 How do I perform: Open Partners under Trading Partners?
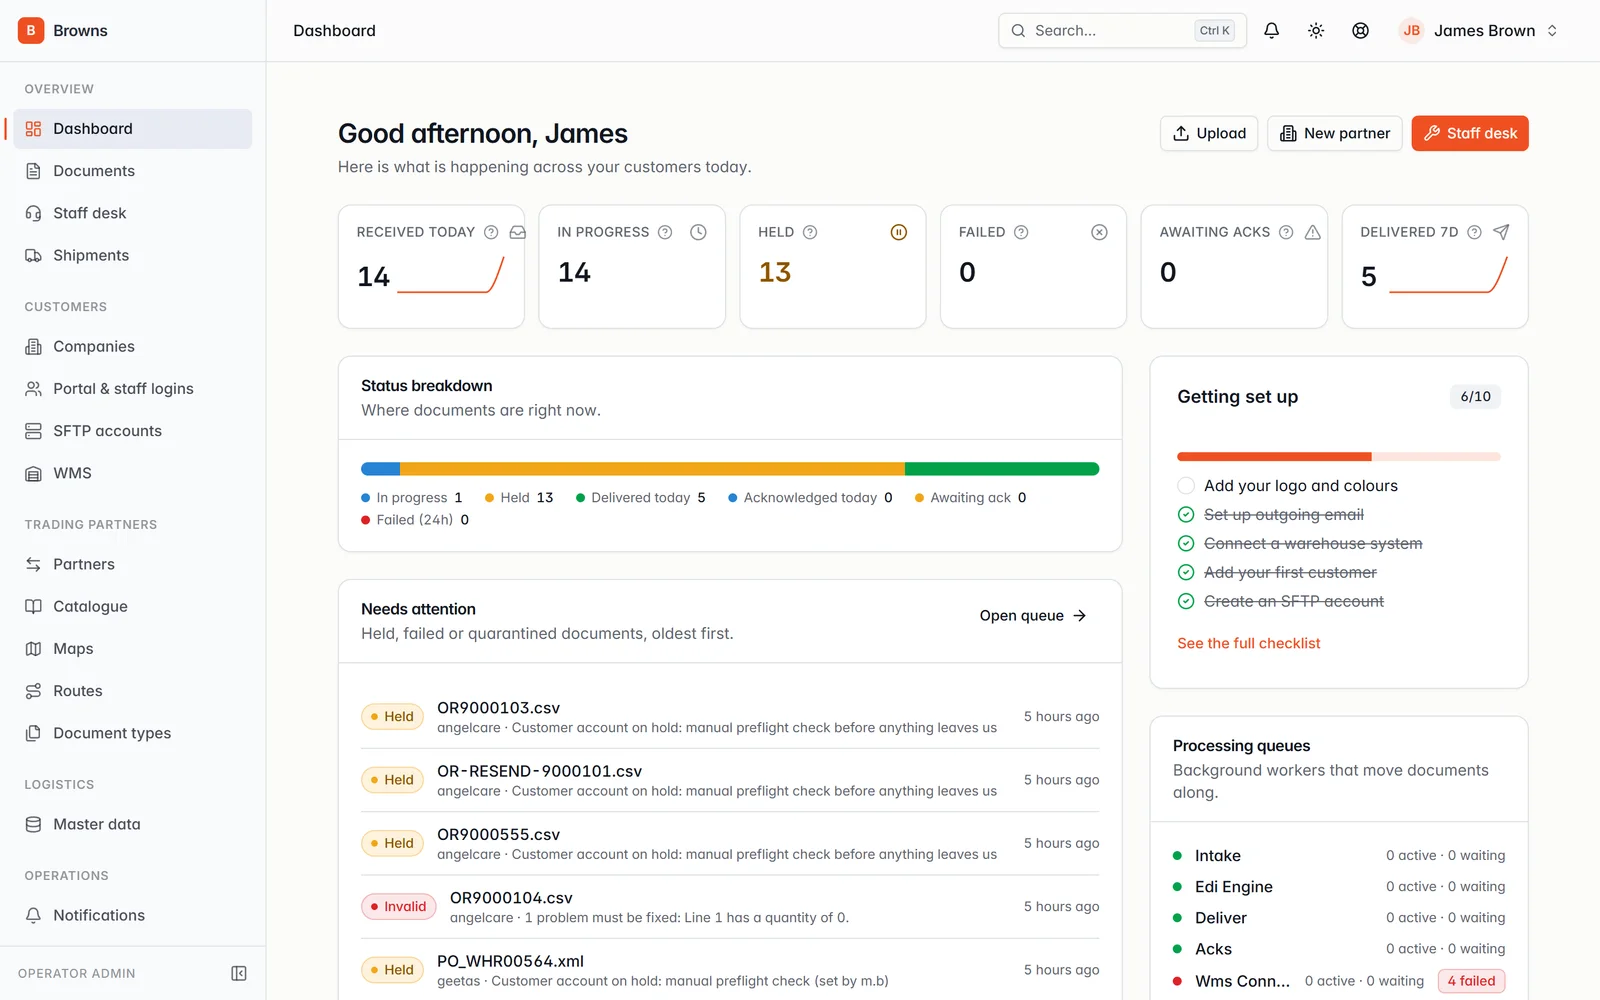(x=132, y=564)
